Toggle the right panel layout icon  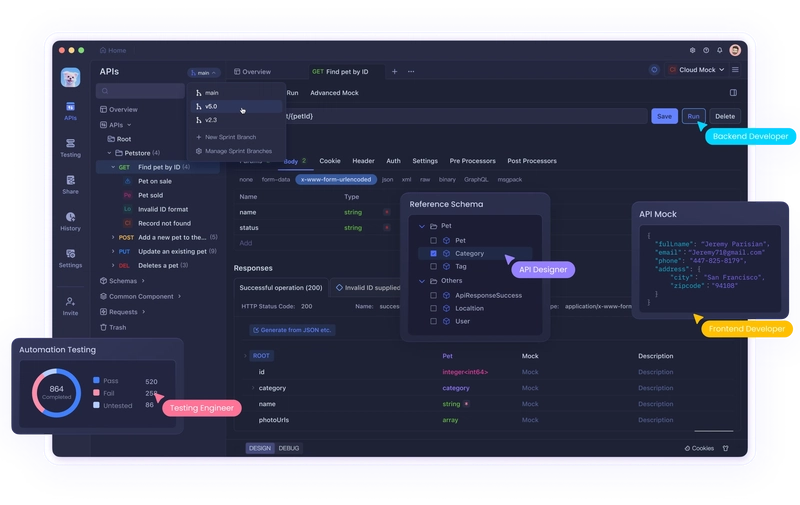(733, 92)
